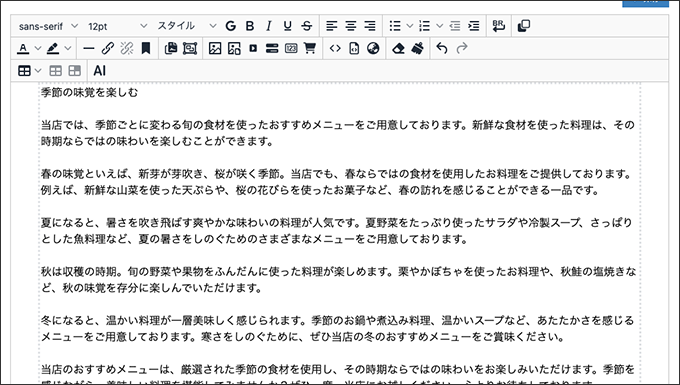Screen dimensions: 680x385
Task: Expand the table menu arrow
Action: point(38,71)
